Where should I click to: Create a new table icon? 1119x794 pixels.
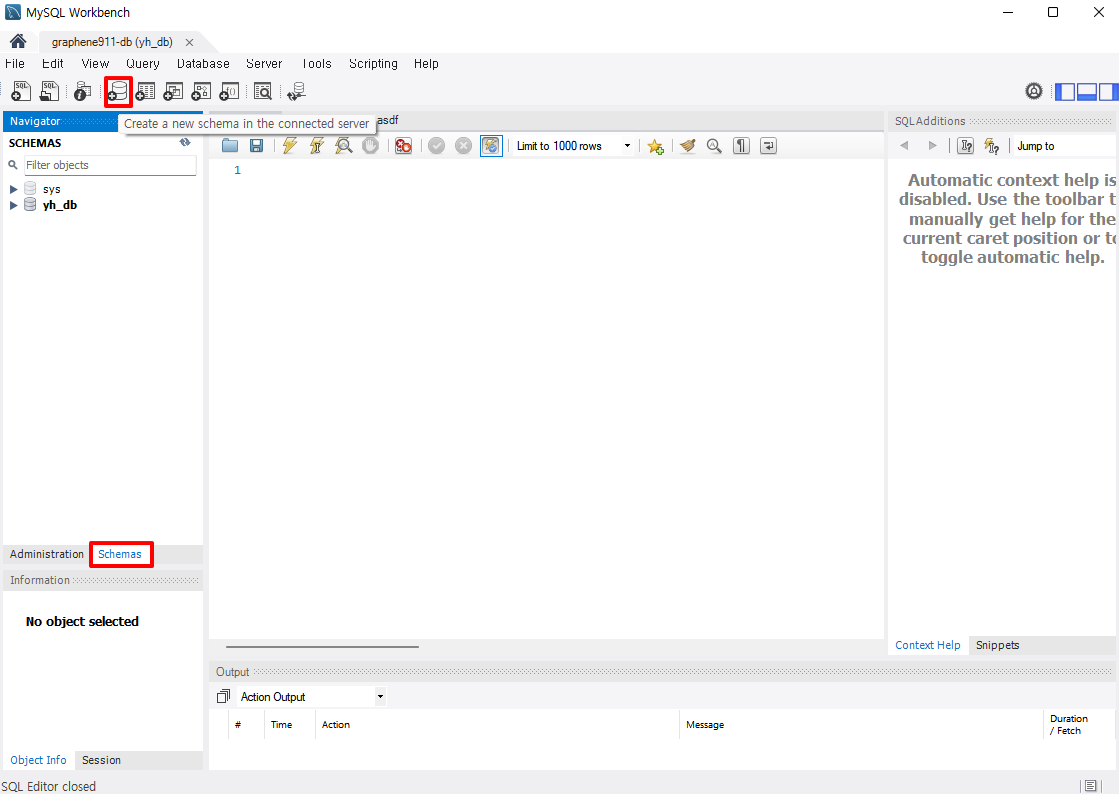point(146,91)
